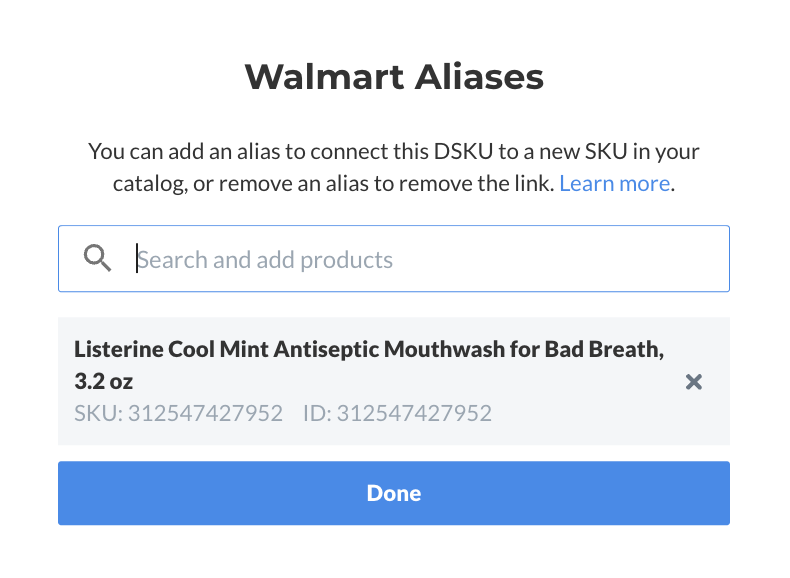The width and height of the screenshot is (790, 578).
Task: Select the Listerine Cool Mint product title
Action: [369, 365]
